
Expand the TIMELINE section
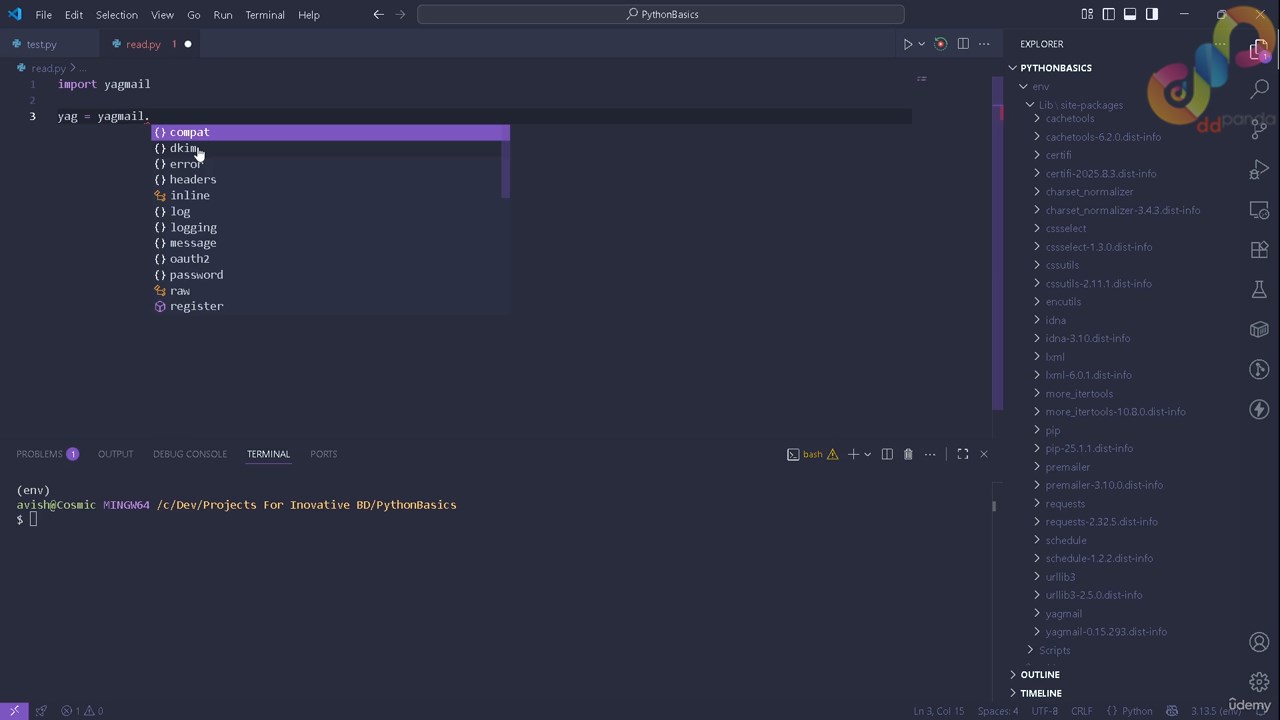1041,693
